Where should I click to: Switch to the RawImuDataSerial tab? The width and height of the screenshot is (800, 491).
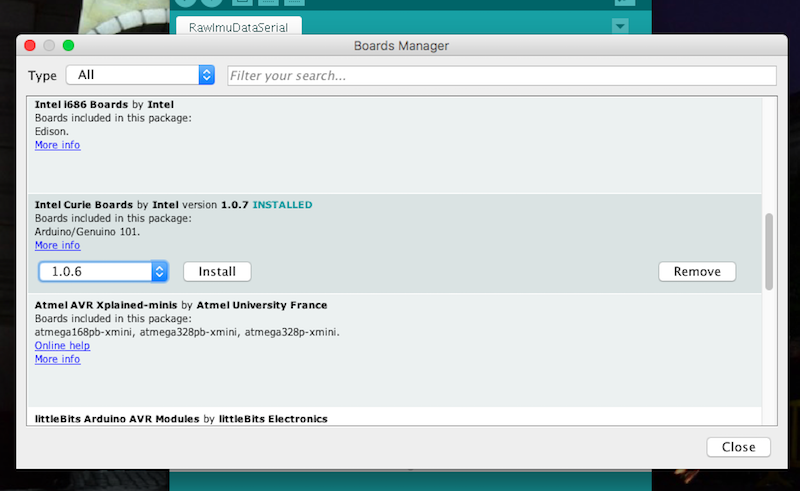(238, 27)
